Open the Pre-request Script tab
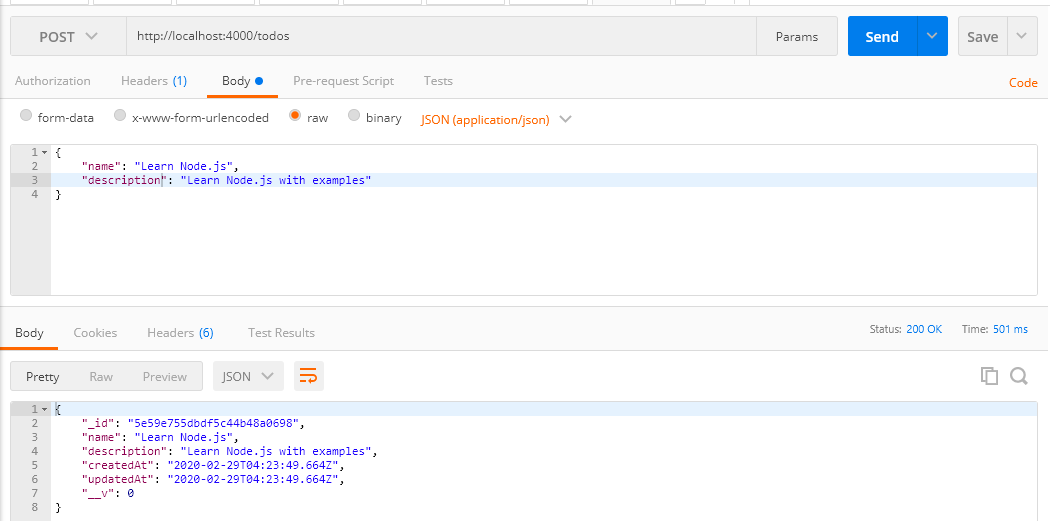The width and height of the screenshot is (1050, 521). pos(344,81)
